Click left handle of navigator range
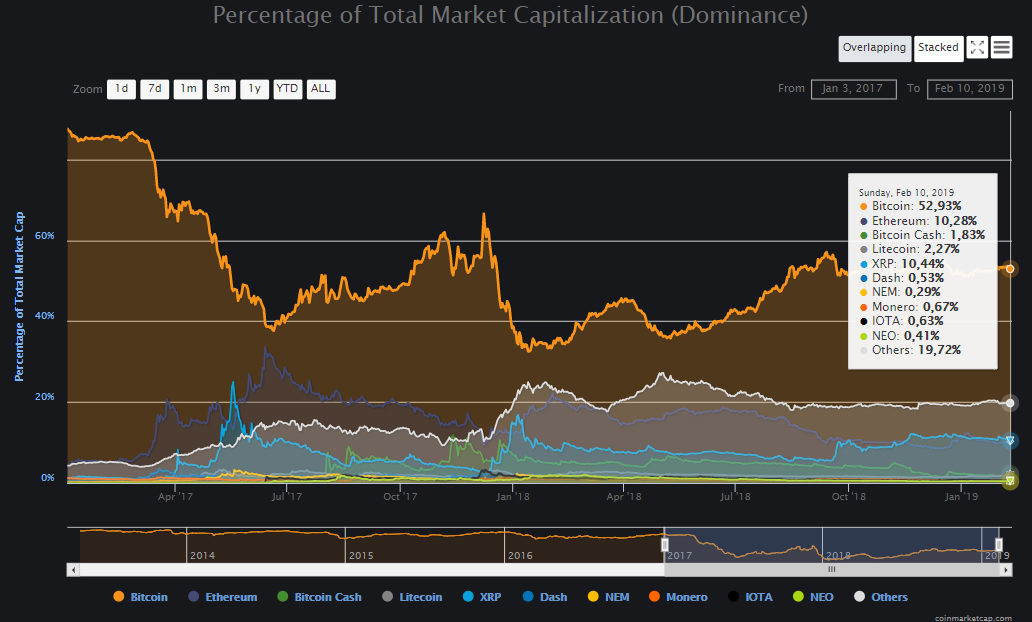 tap(664, 544)
